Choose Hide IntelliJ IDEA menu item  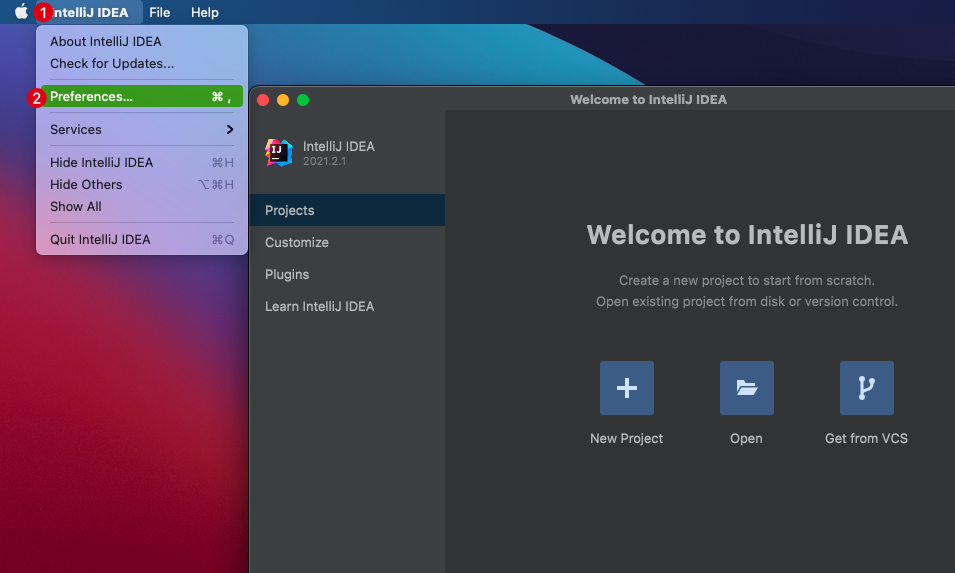click(102, 163)
